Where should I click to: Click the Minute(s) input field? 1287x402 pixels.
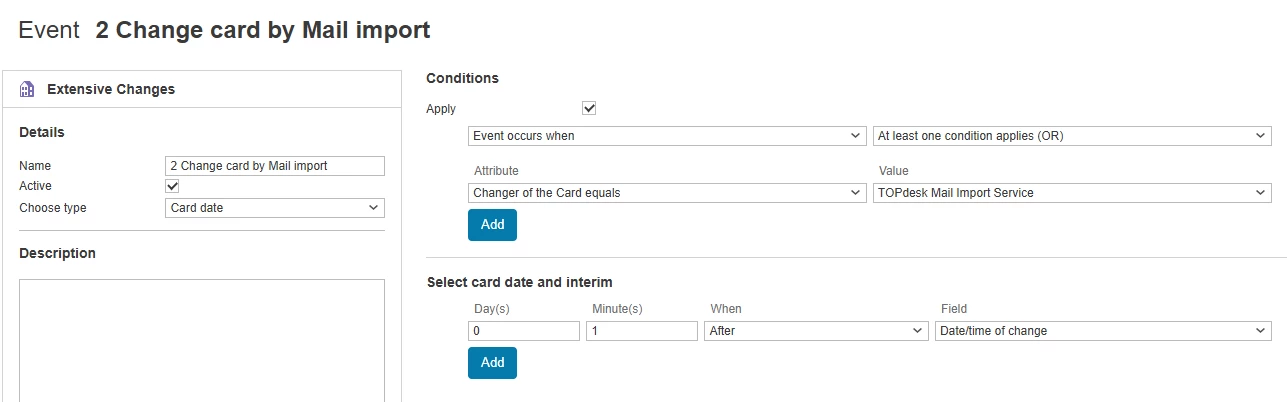pyautogui.click(x=641, y=331)
